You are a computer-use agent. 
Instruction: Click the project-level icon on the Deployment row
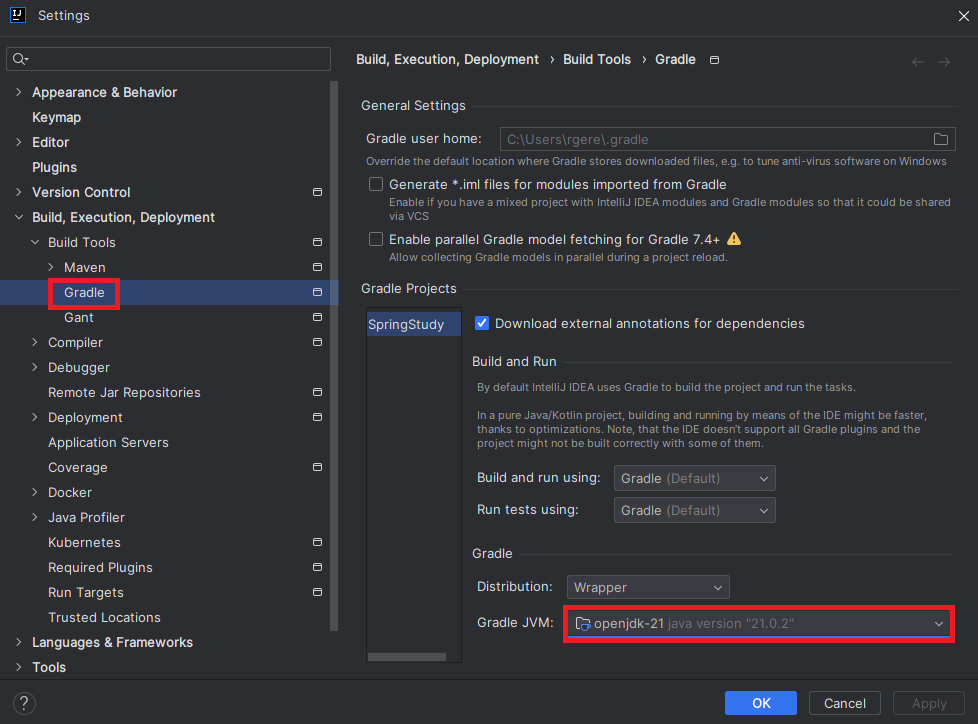click(x=317, y=417)
